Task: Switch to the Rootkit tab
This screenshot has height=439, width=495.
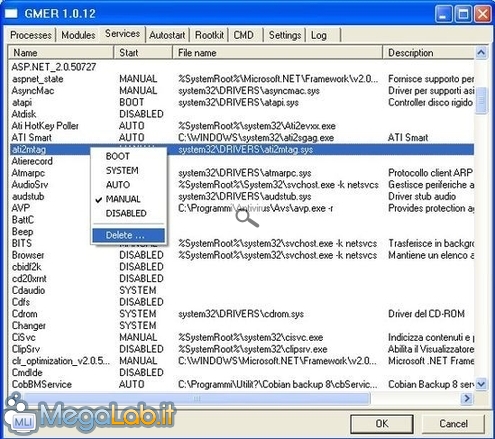Action: coord(209,35)
